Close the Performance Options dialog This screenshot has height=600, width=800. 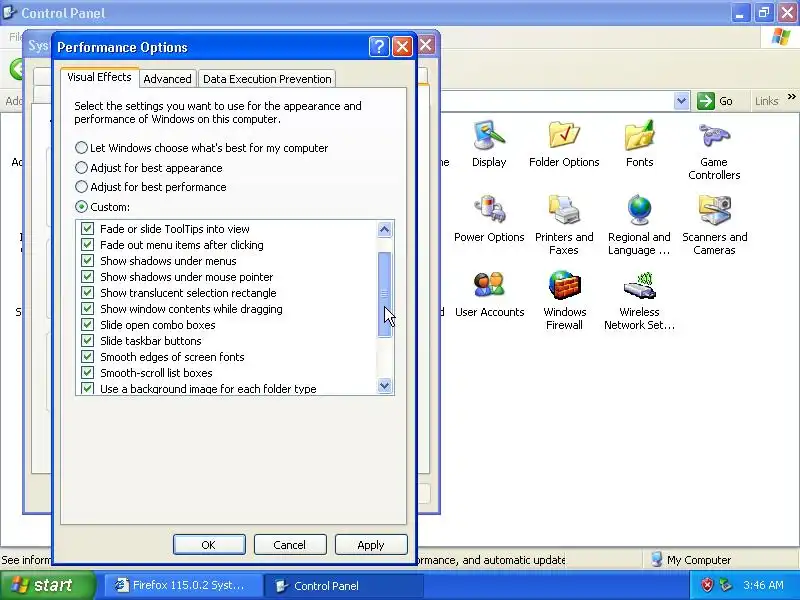402,47
